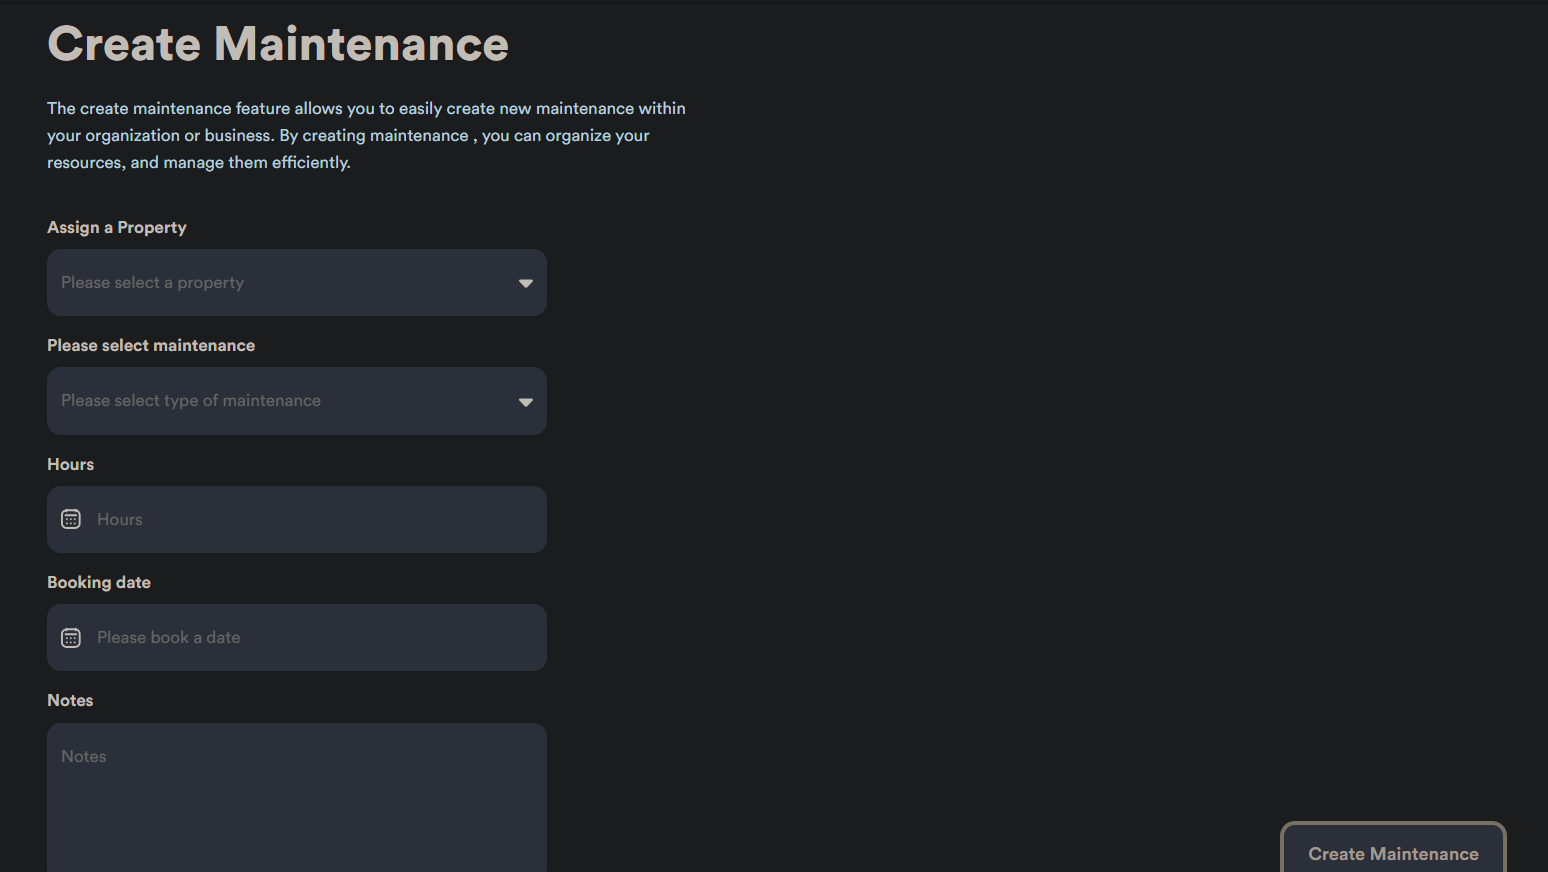Click the 'Notes' field label
Image resolution: width=1548 pixels, height=872 pixels.
click(x=70, y=701)
